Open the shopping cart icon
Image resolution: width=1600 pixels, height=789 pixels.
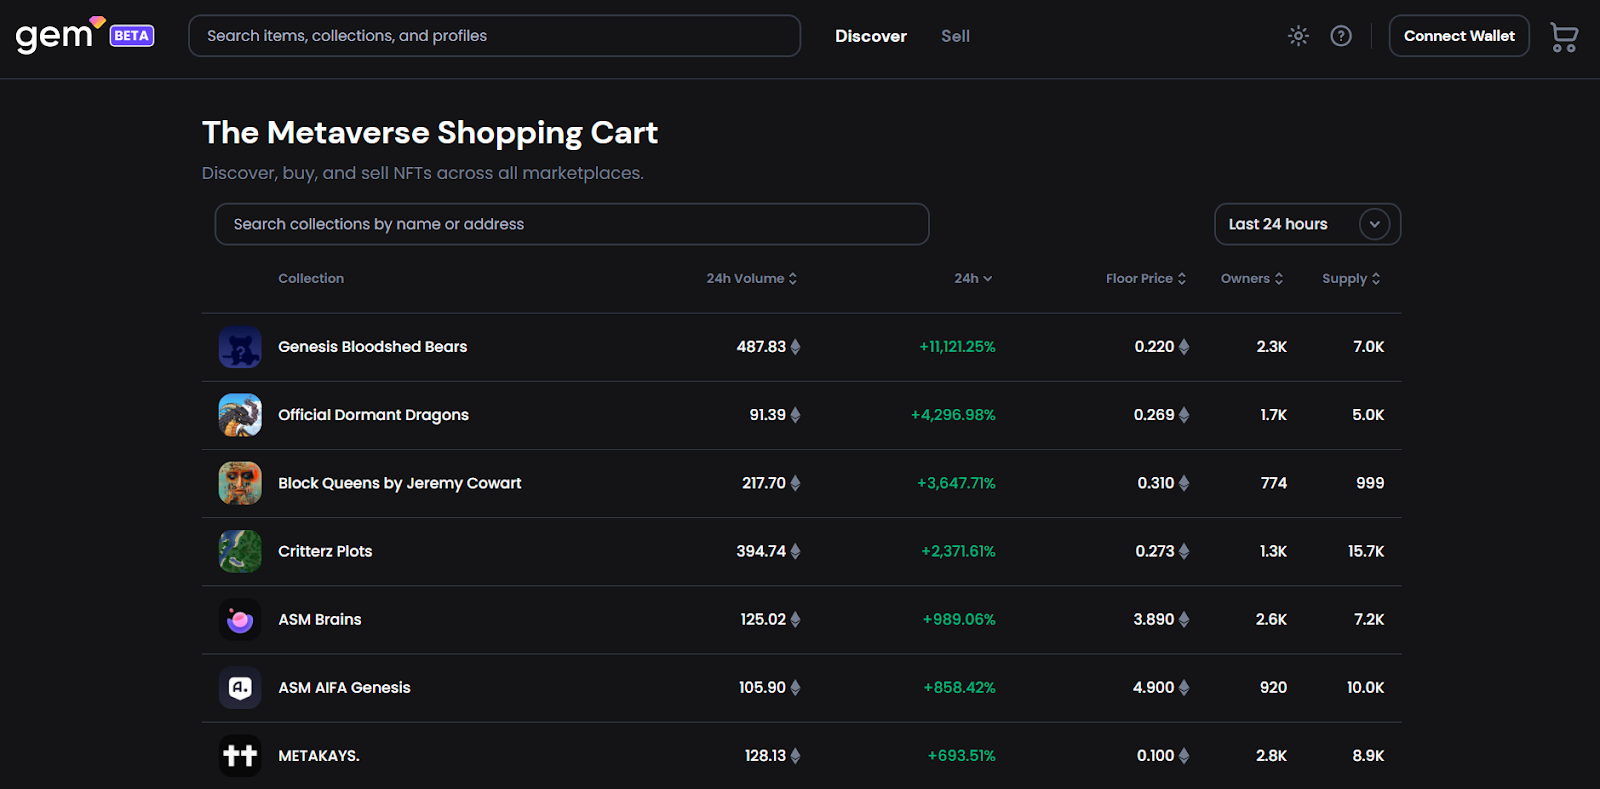tap(1564, 37)
